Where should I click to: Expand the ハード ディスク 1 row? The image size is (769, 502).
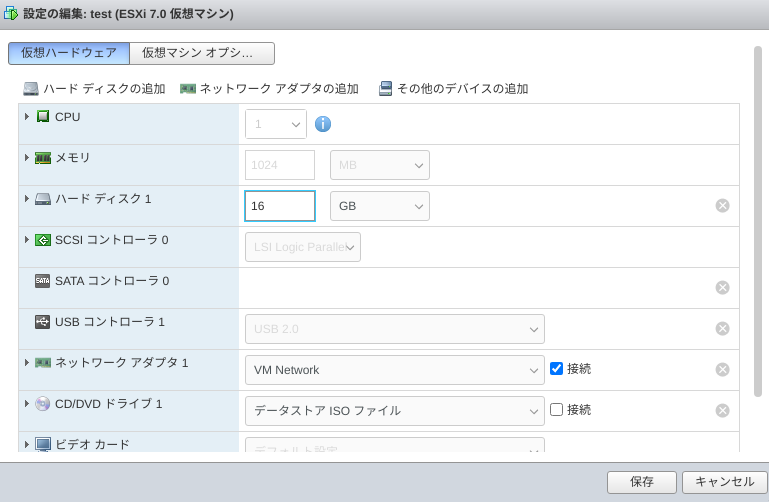coord(27,199)
